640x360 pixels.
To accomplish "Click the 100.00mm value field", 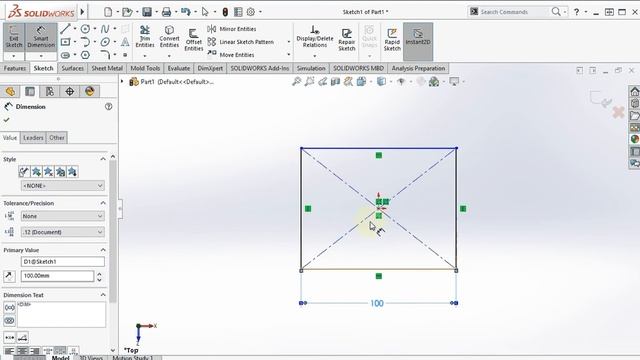I will click(57, 276).
